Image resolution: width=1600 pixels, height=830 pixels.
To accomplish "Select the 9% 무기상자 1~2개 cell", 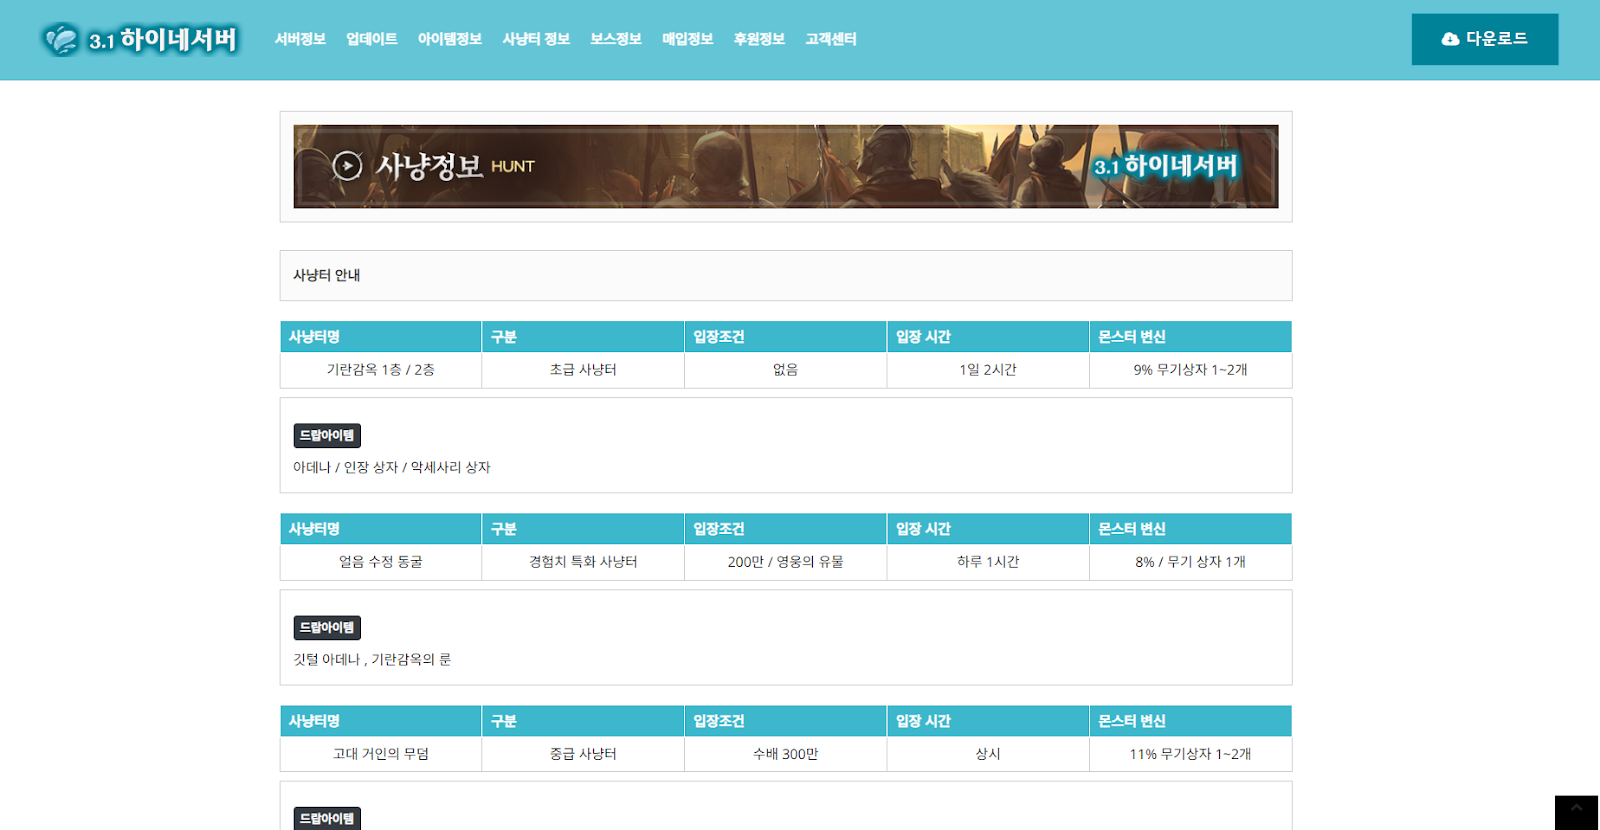I will (1190, 370).
